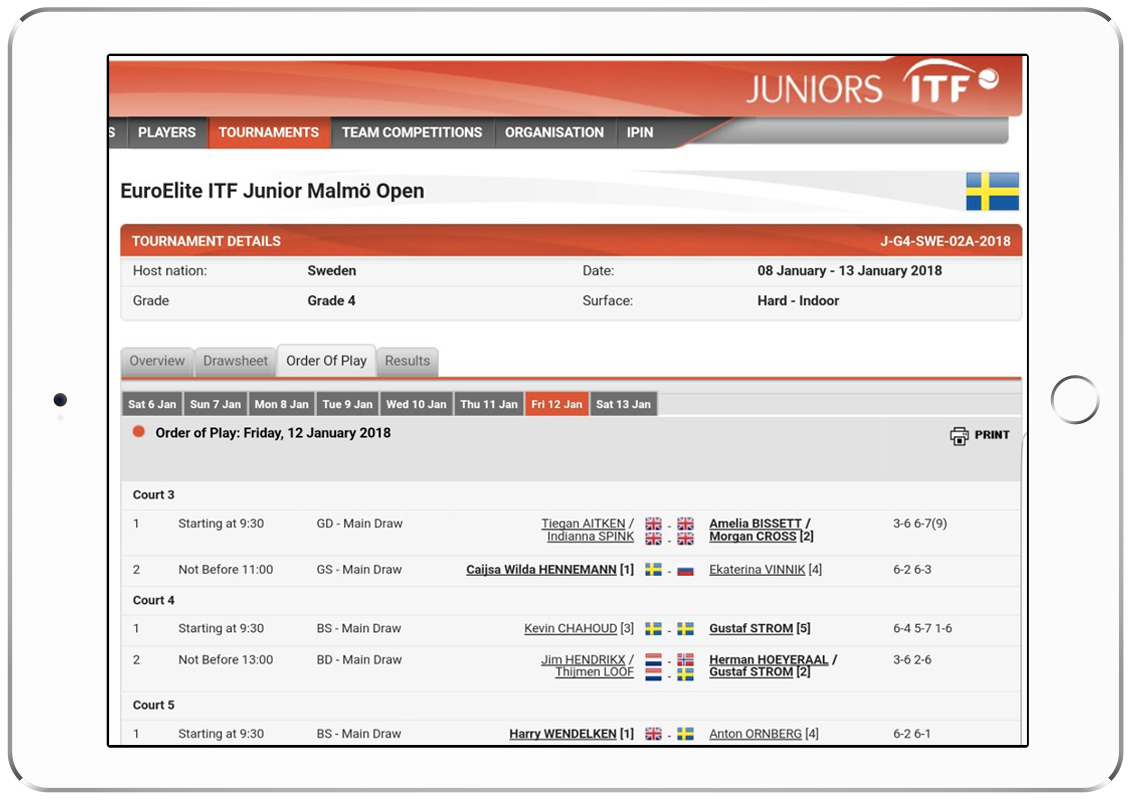This screenshot has width=1136, height=804.
Task: Open the TEAM COMPETITIONS section
Action: 410,132
